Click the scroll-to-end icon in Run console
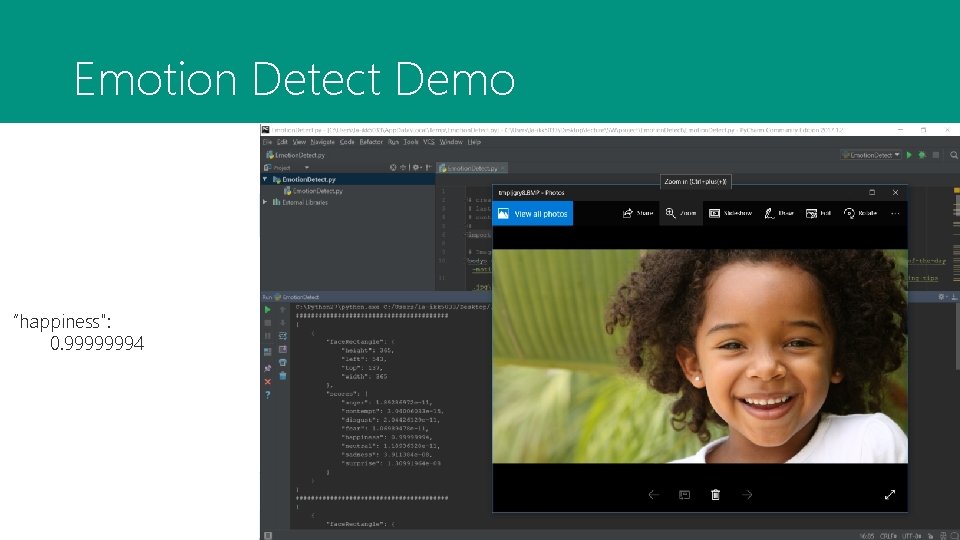Viewport: 960px width, 540px height. (282, 350)
